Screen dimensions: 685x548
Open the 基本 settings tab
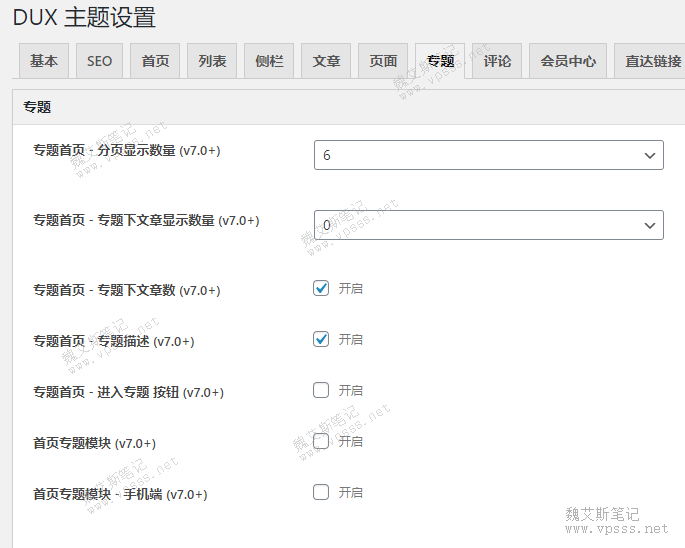[x=44, y=61]
